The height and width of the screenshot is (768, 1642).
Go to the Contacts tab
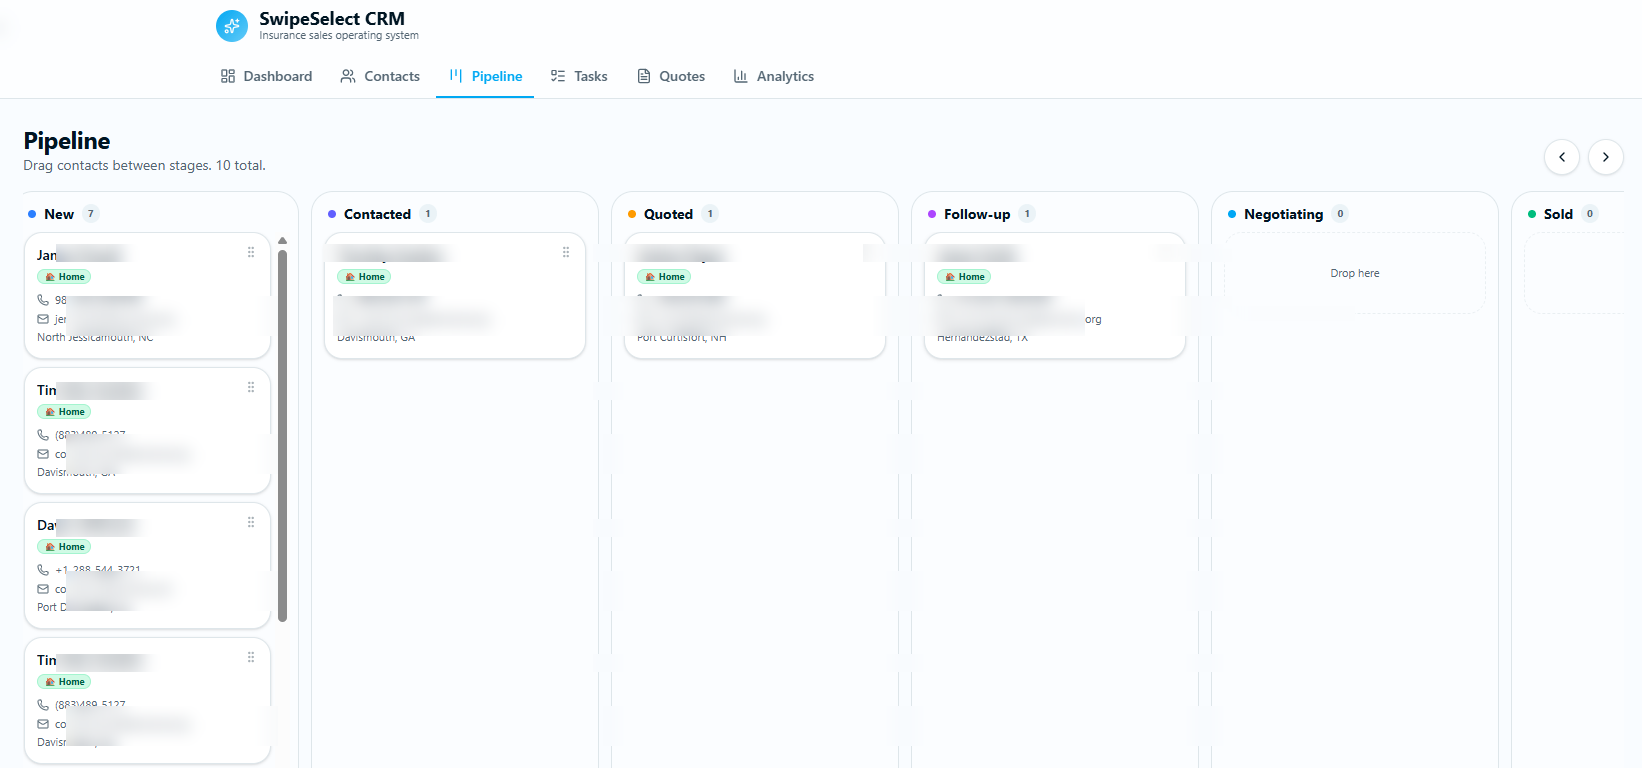(x=380, y=76)
